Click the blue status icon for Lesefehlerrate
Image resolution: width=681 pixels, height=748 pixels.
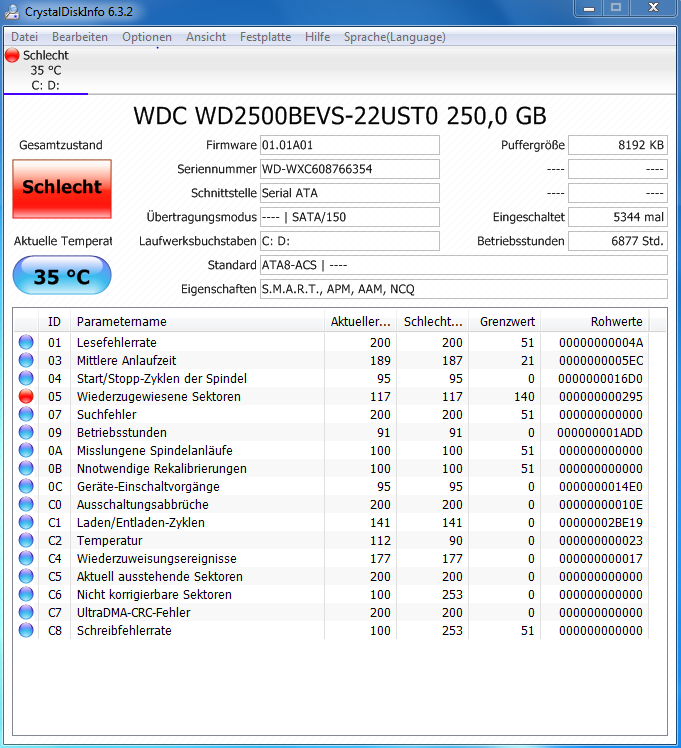tap(26, 342)
